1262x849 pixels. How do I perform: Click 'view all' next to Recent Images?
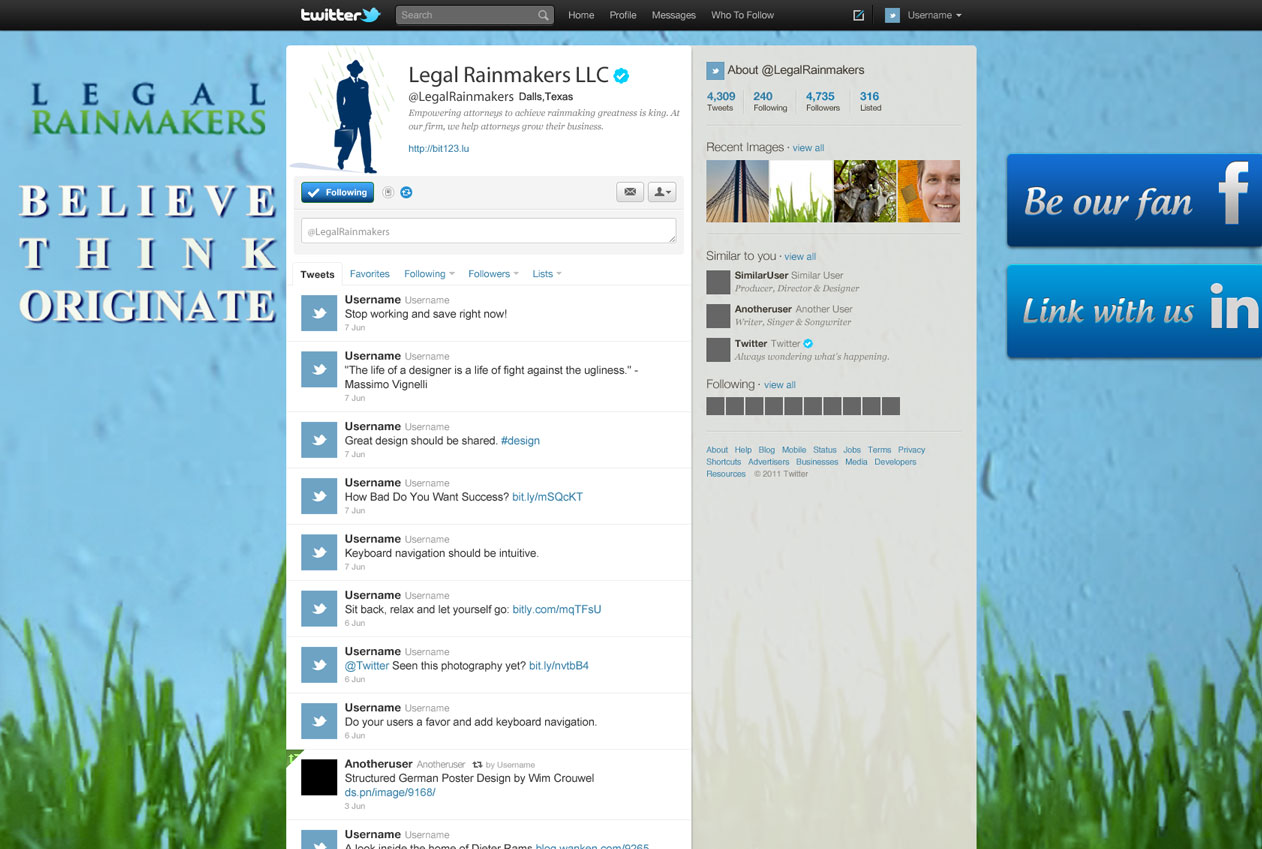[x=808, y=148]
